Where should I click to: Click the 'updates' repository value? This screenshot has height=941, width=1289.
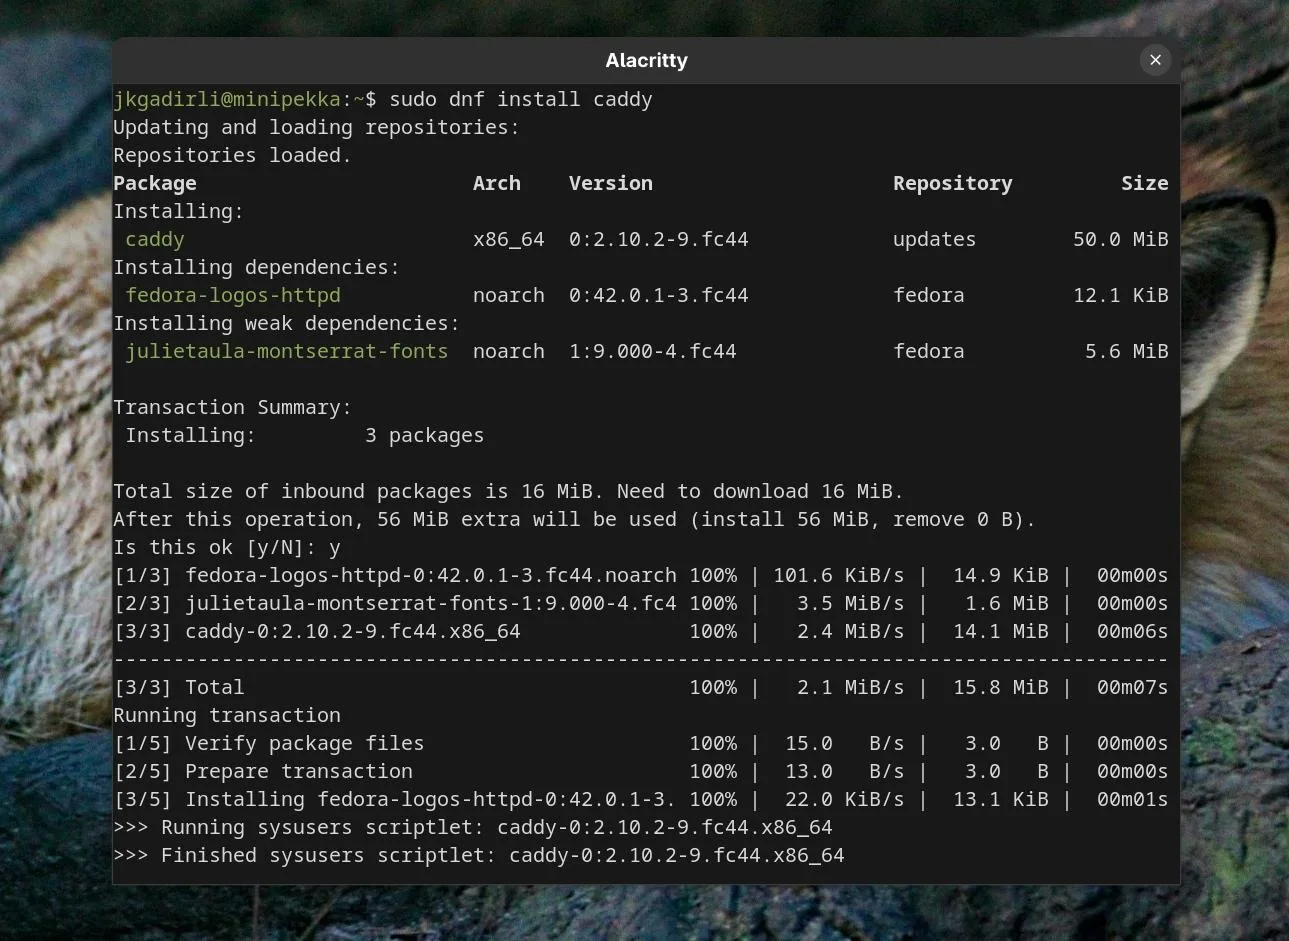pos(935,239)
